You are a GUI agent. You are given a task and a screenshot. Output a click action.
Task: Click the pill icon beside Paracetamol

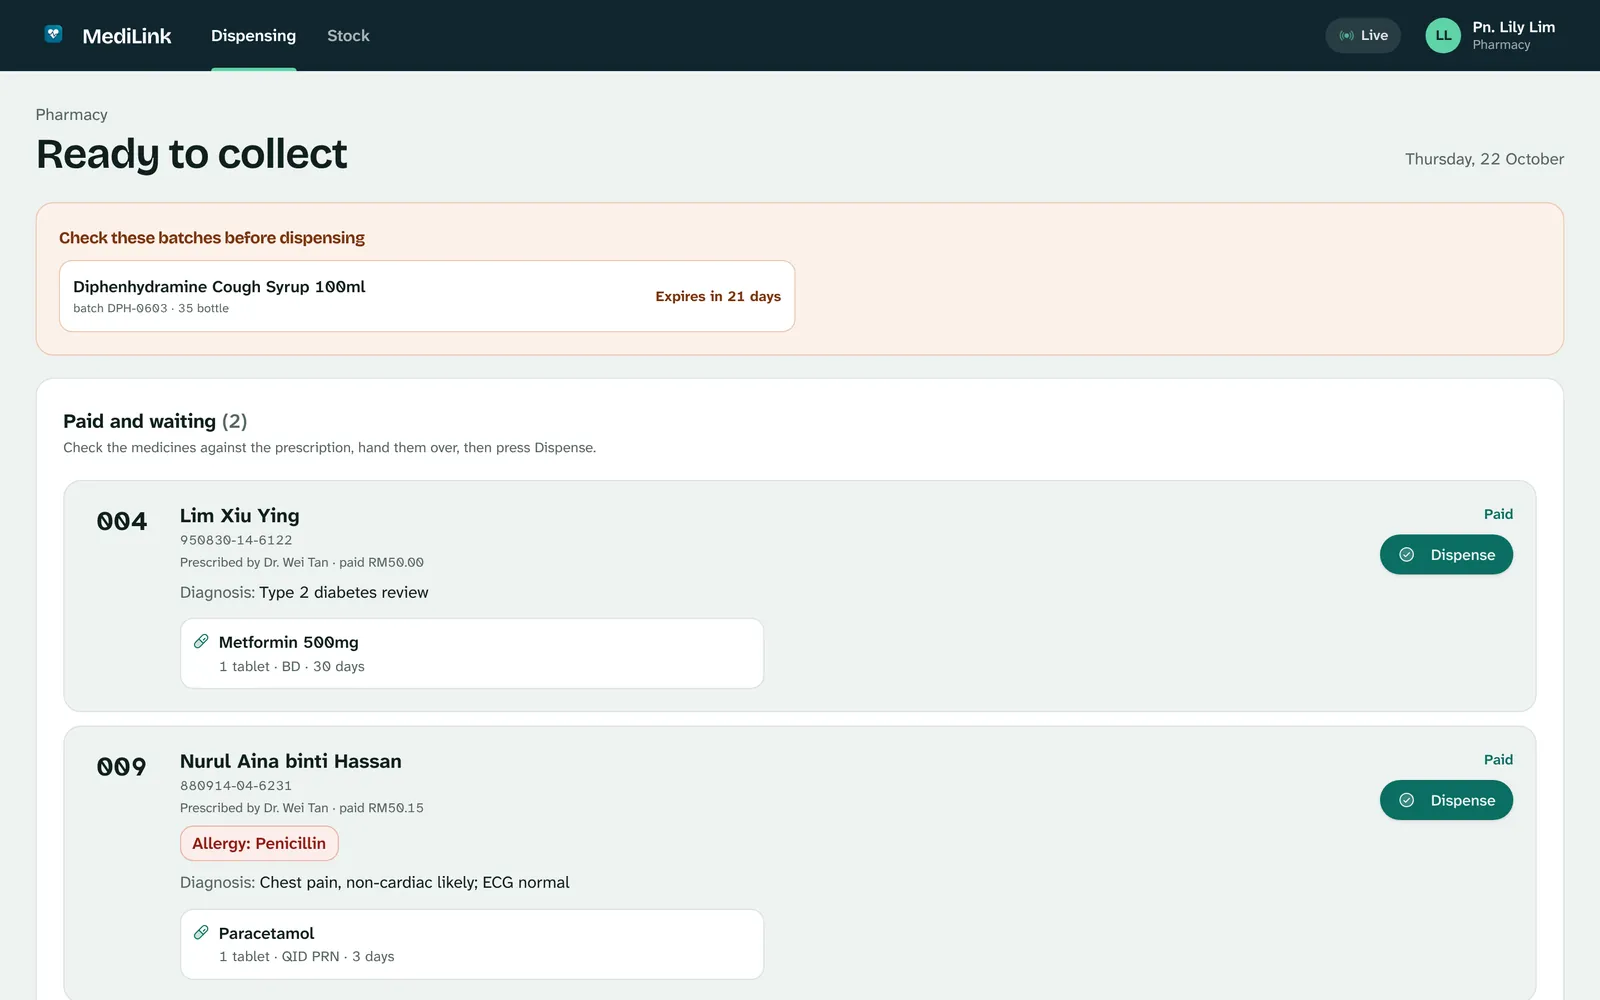click(x=201, y=933)
